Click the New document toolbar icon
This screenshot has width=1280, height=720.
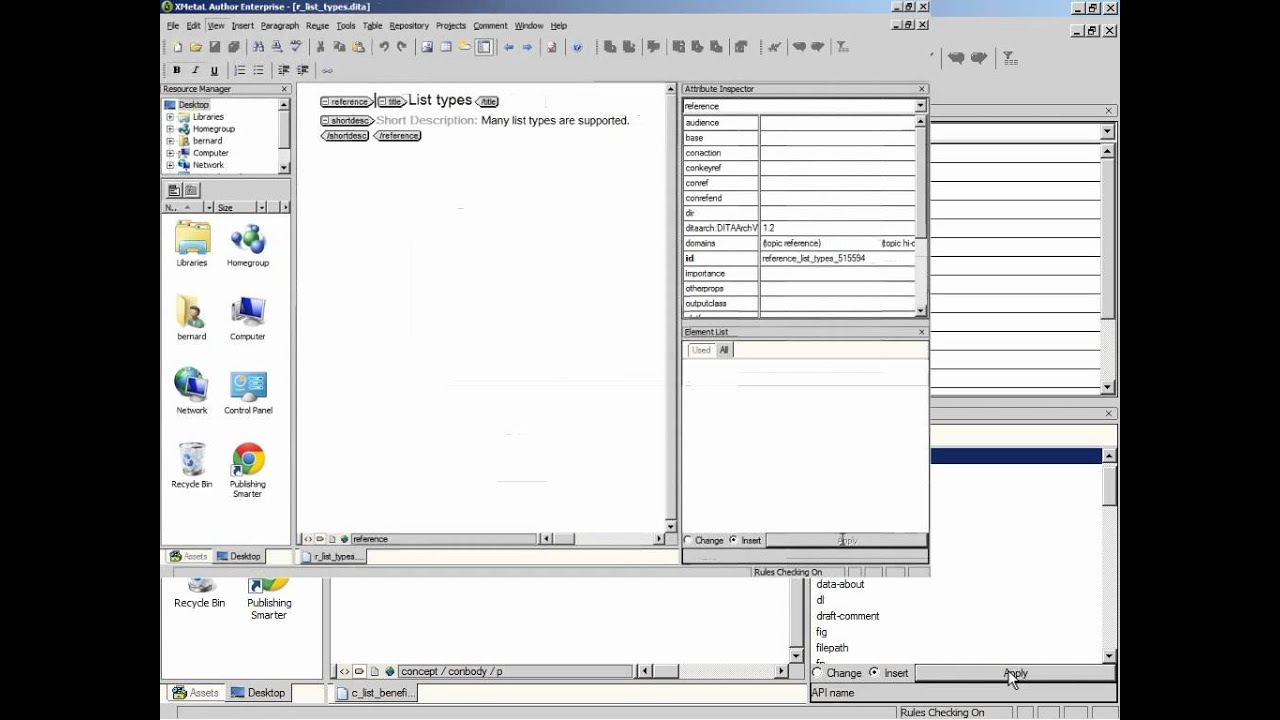177,47
